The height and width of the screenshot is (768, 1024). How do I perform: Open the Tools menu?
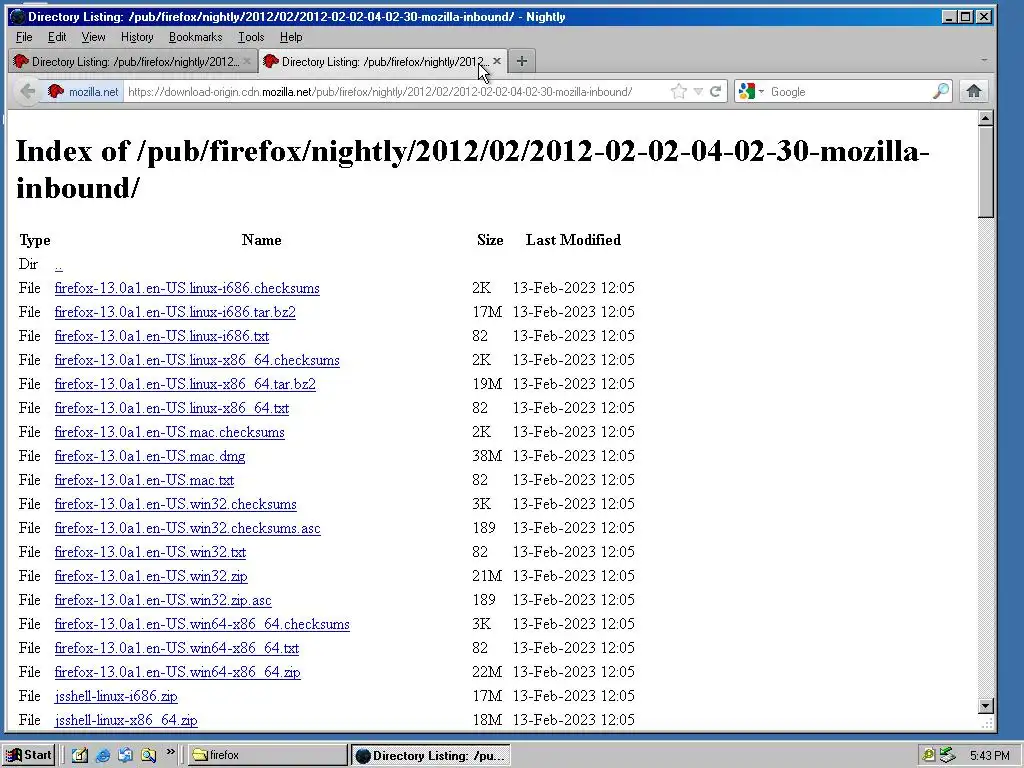251,37
